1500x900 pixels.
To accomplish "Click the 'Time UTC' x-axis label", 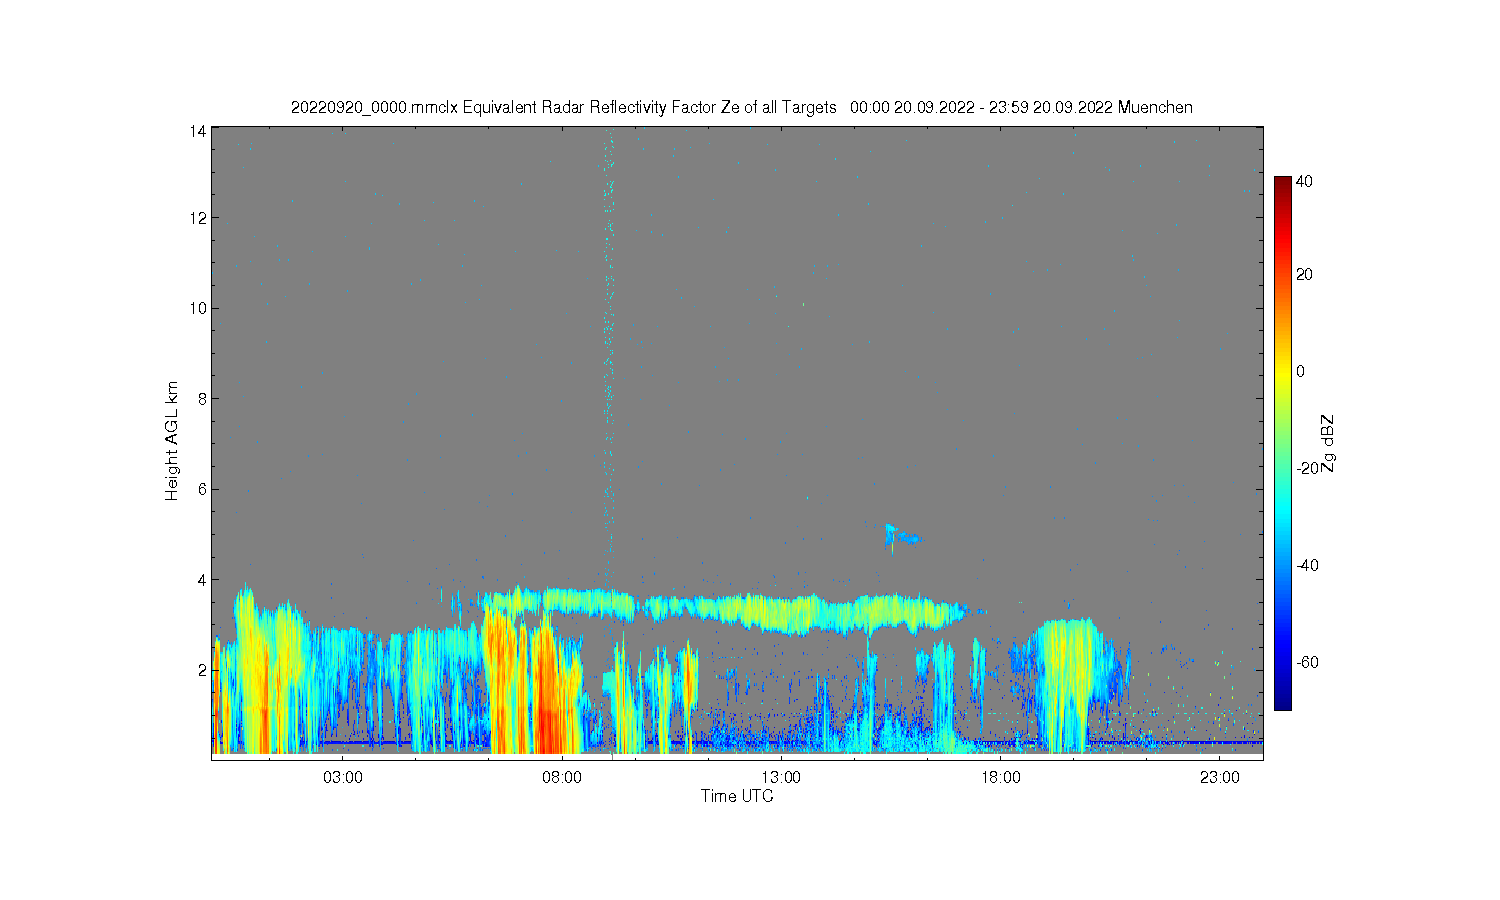I will click(x=737, y=796).
